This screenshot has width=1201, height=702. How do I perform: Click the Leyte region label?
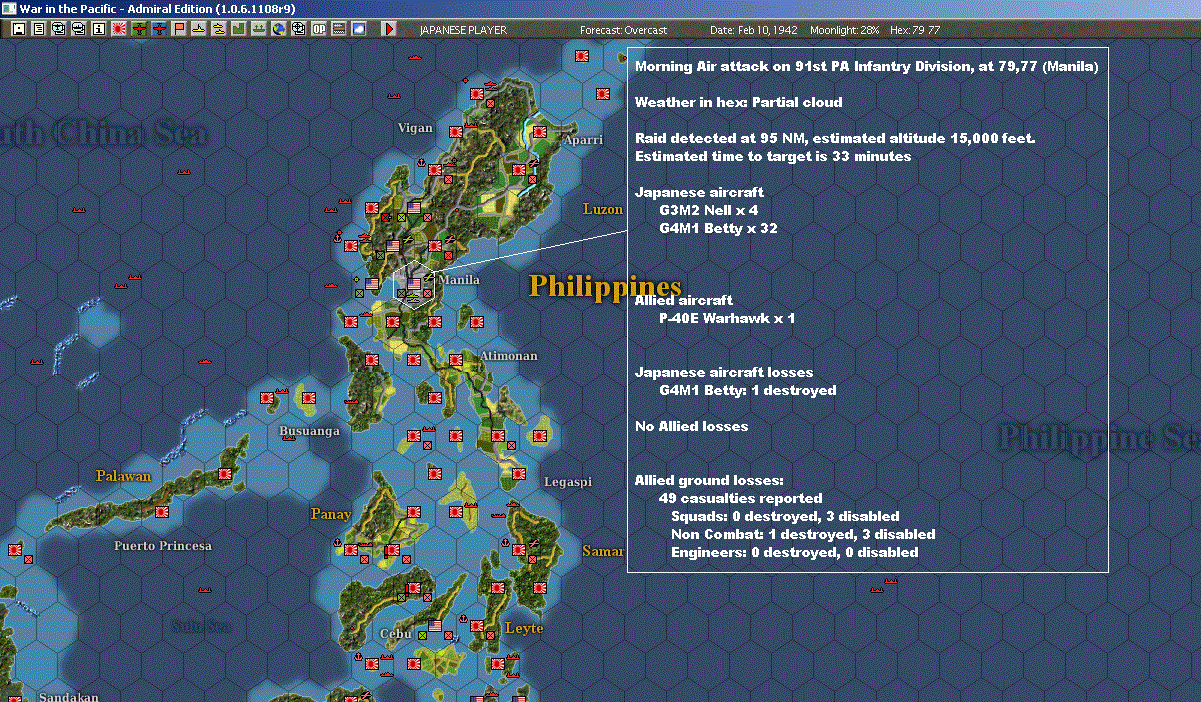coord(524,628)
